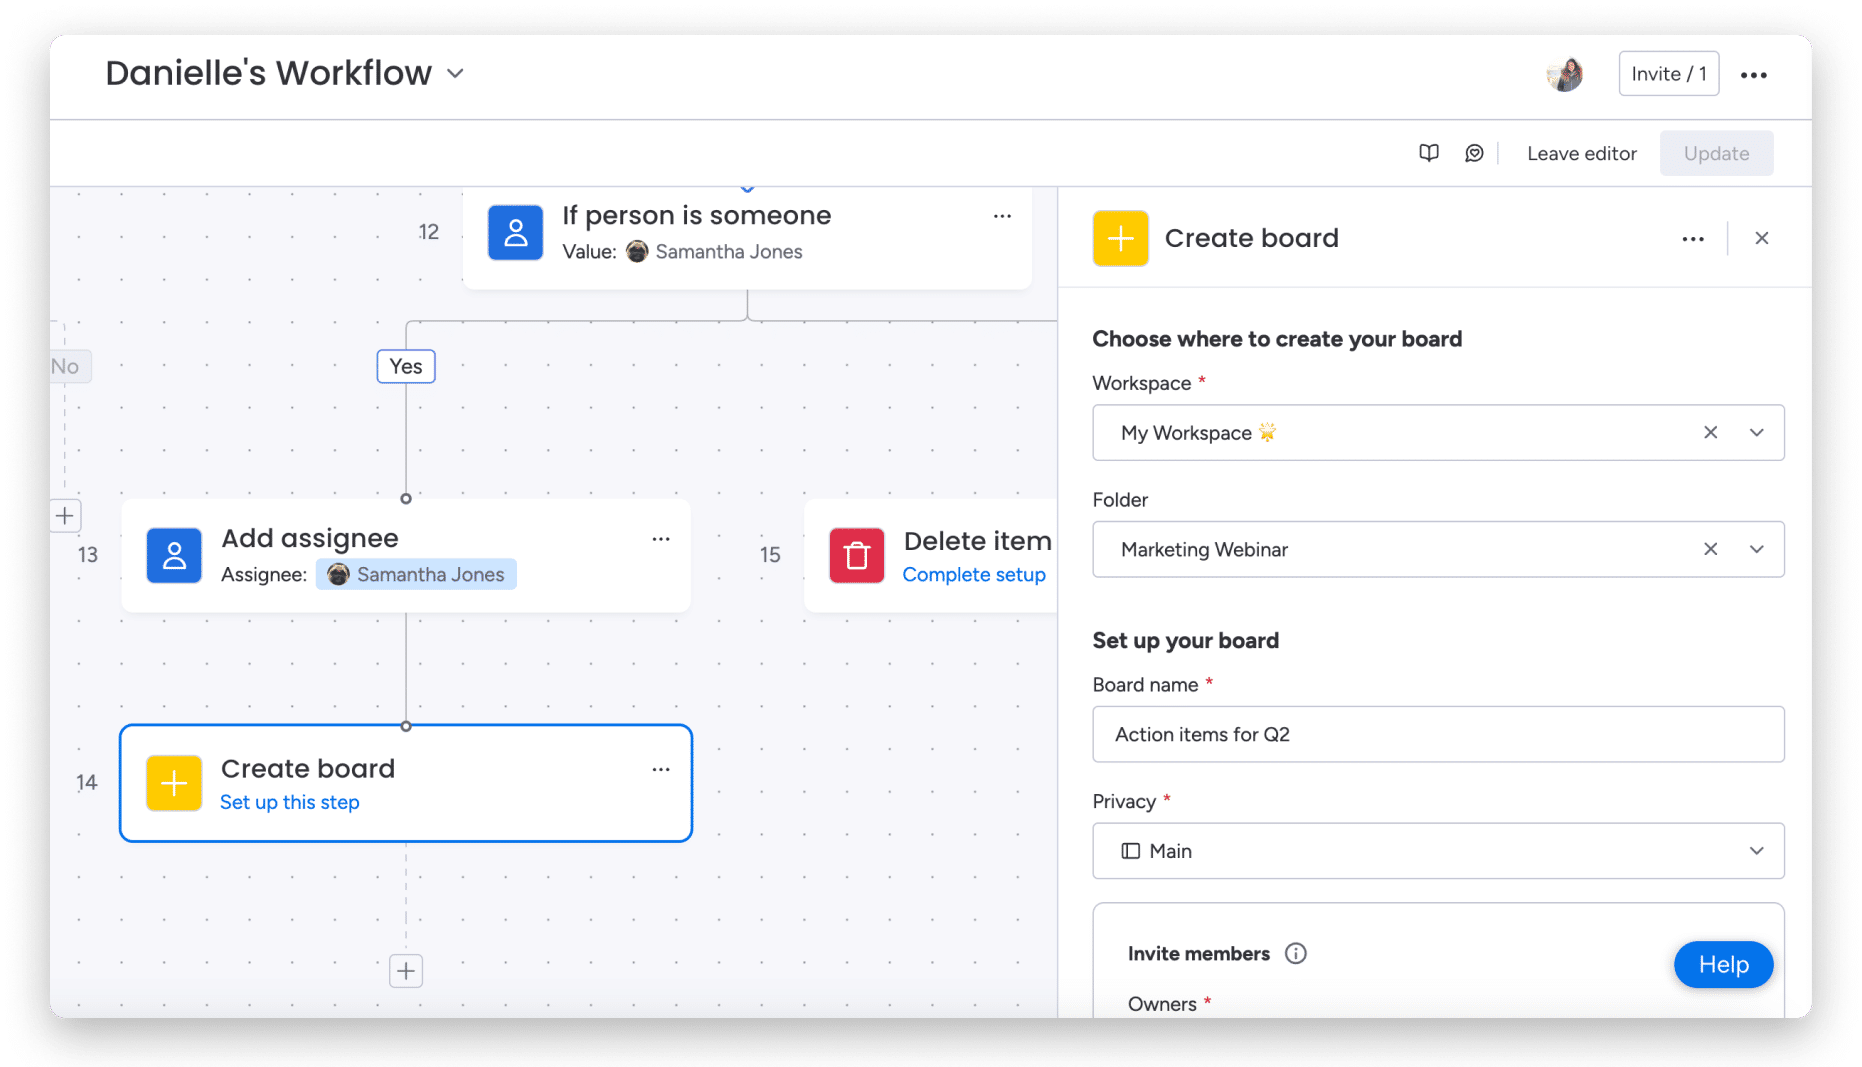This screenshot has height=1067, width=1862.
Task: Open the workflow guide book icon
Action: coord(1429,153)
